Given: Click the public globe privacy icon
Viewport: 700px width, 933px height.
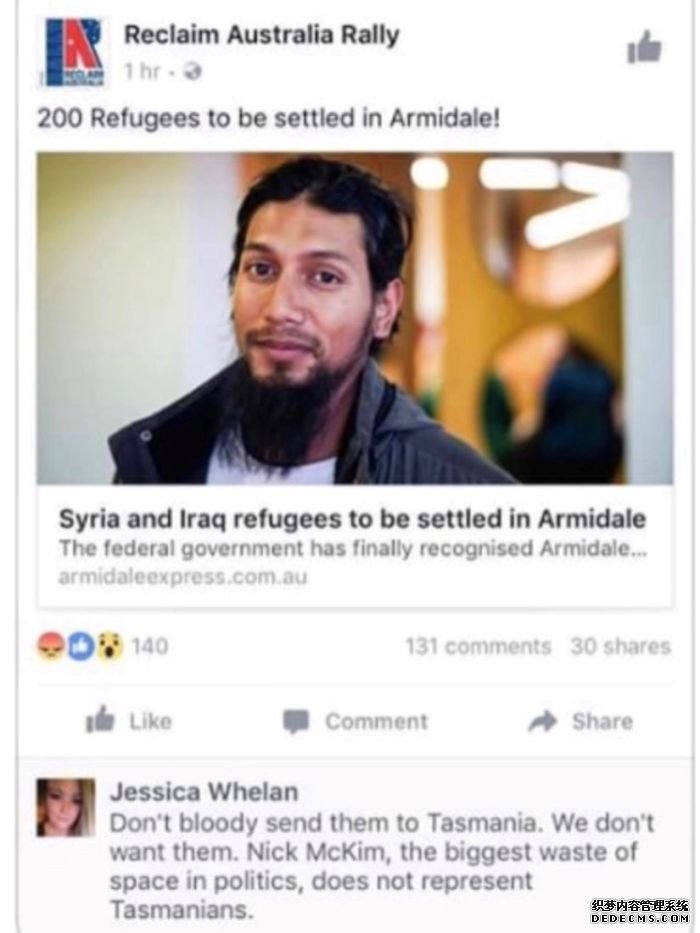Looking at the screenshot, I should (192, 72).
